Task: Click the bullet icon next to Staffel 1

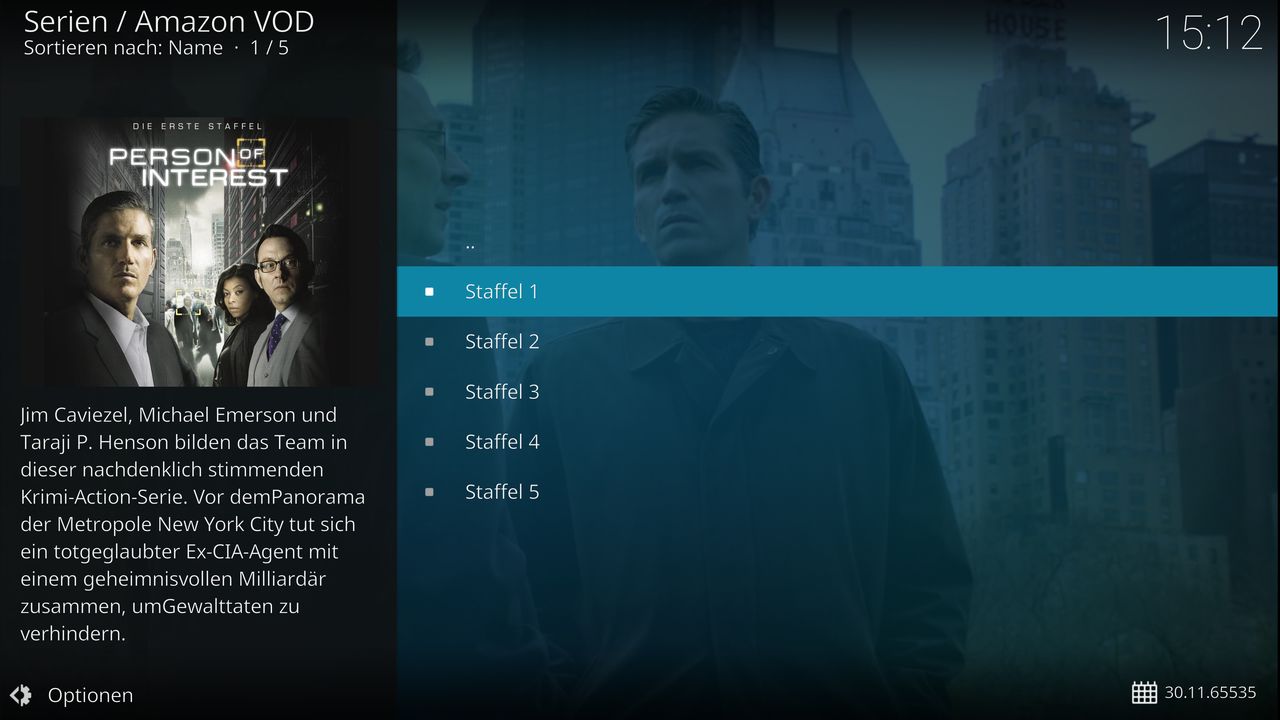Action: (x=429, y=292)
